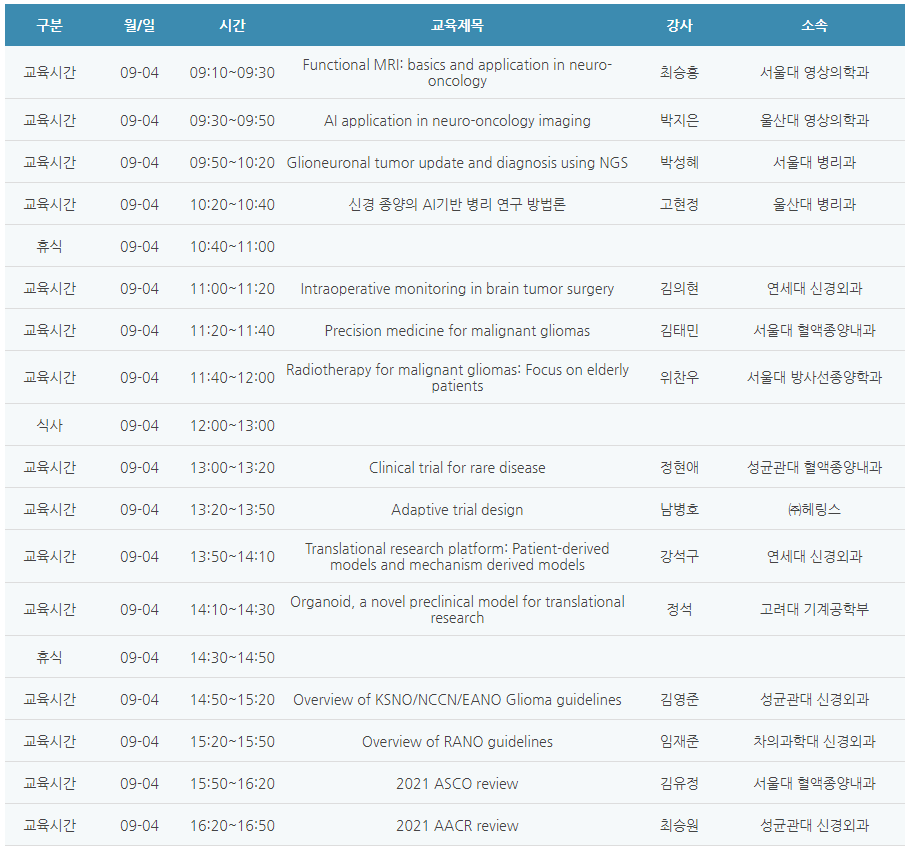Select Intraoperative monitoring in brain tumor surgery
The image size is (913, 856).
click(457, 288)
